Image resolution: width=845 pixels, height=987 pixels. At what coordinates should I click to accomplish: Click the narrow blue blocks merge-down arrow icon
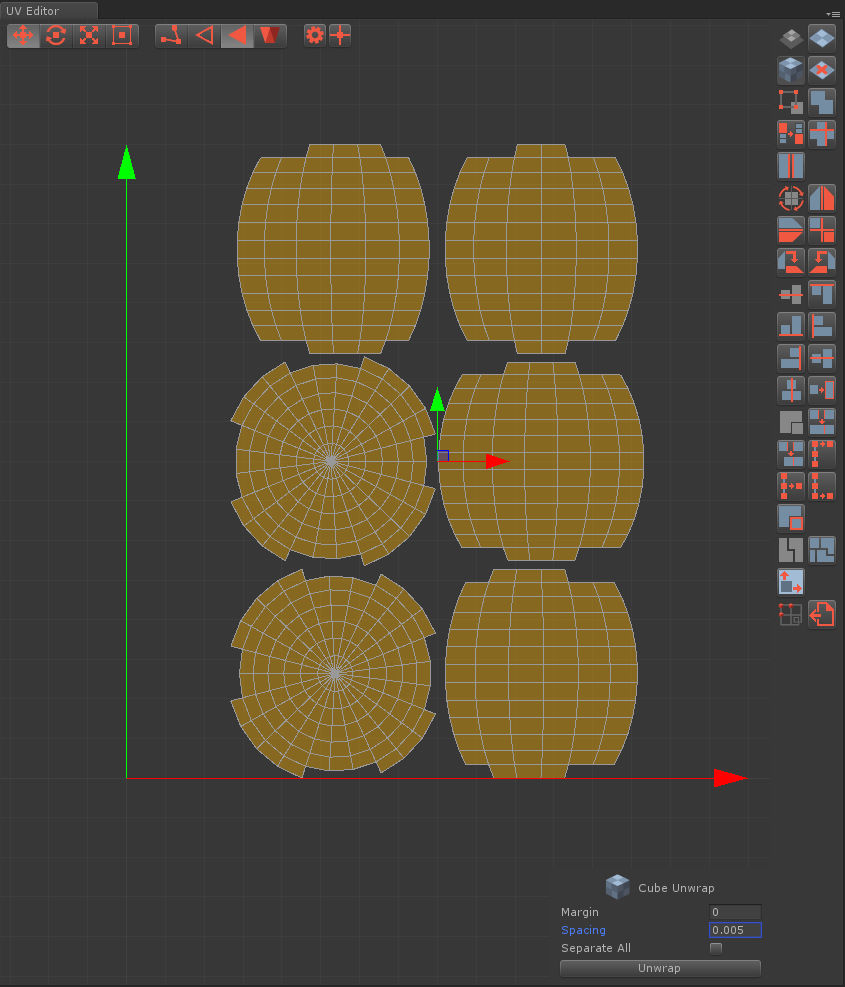pyautogui.click(x=791, y=453)
